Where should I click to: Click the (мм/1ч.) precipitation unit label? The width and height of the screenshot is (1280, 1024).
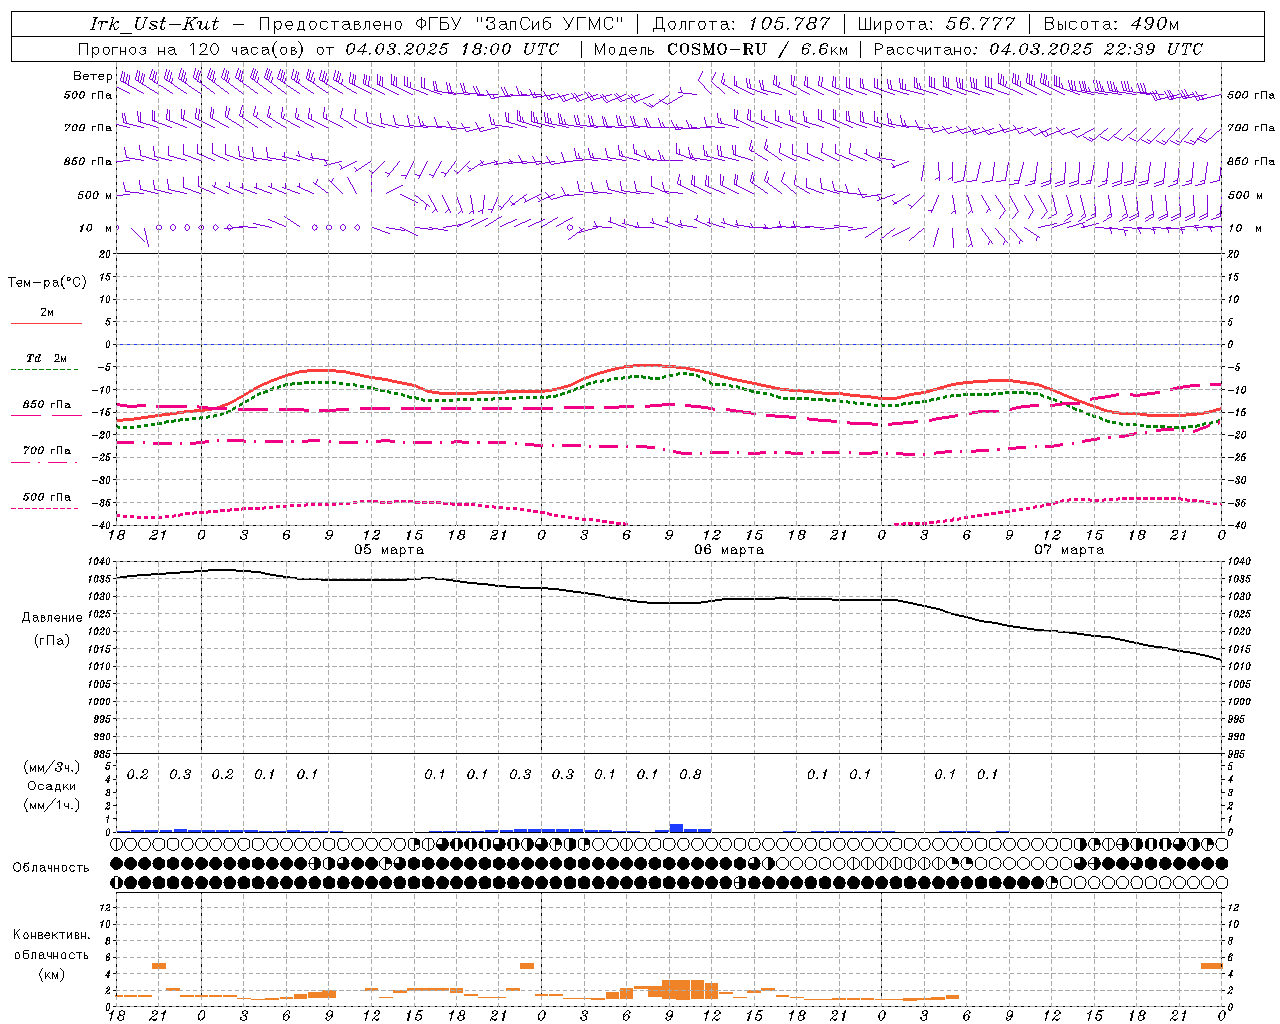pyautogui.click(x=52, y=805)
